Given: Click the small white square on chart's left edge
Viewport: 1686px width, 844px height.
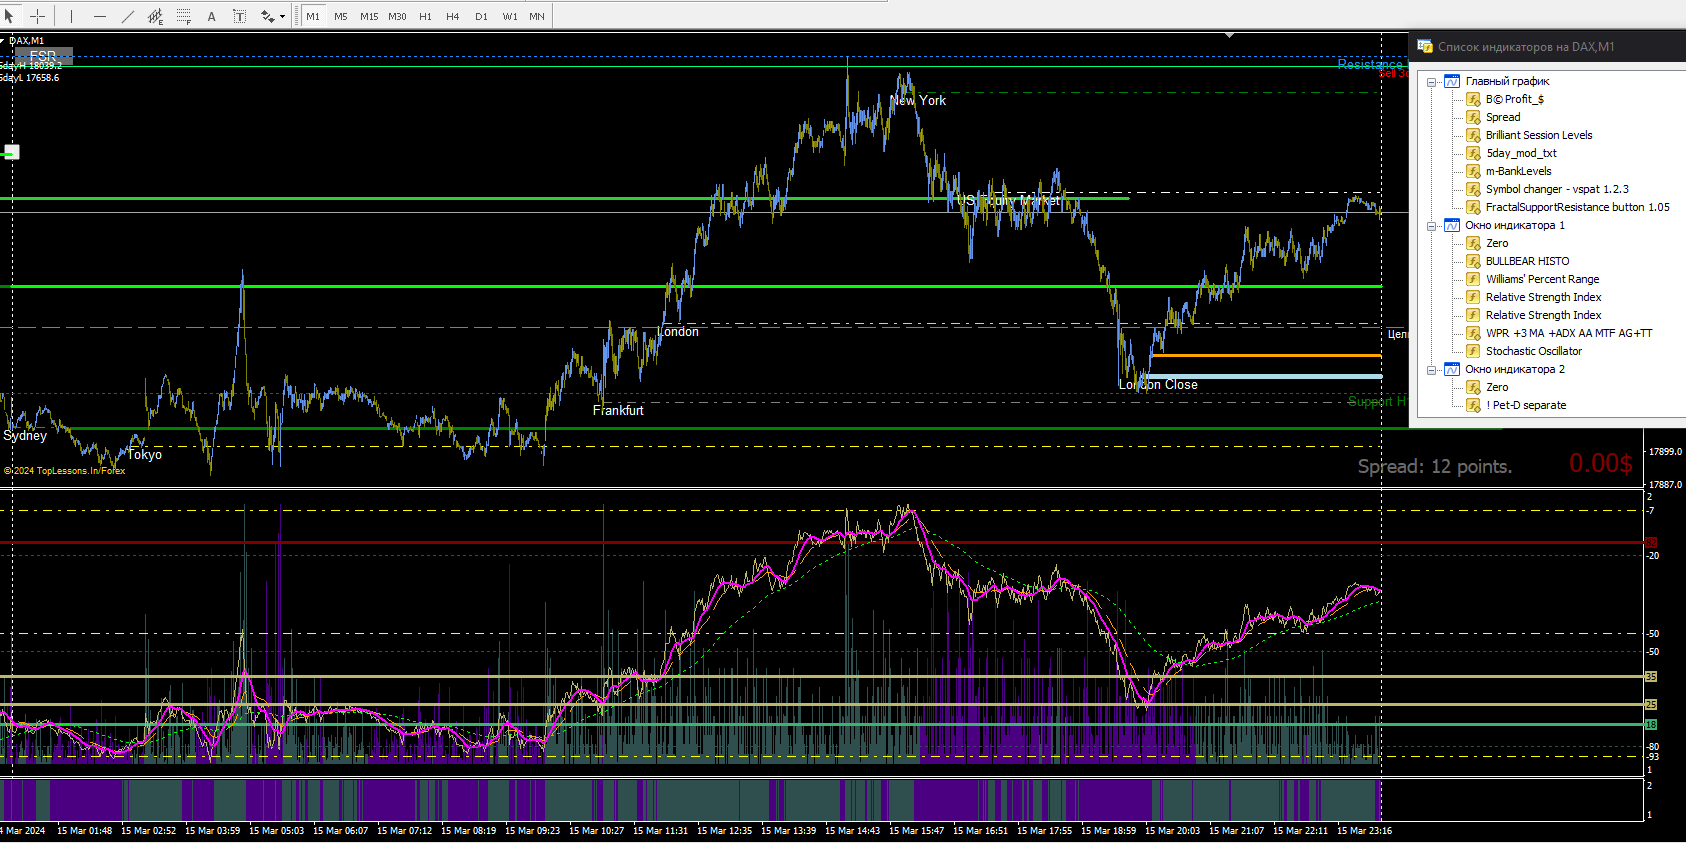Looking at the screenshot, I should [12, 152].
